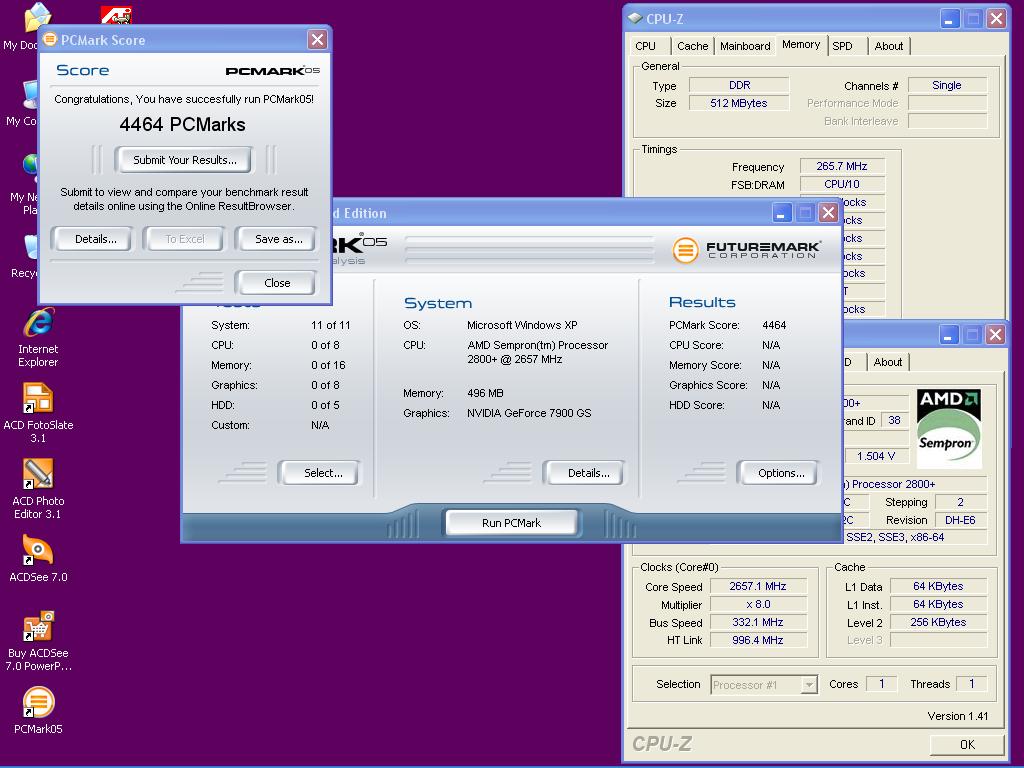Select the Memory tab in CPU-Z
1024x768 pixels.
pyautogui.click(x=801, y=44)
